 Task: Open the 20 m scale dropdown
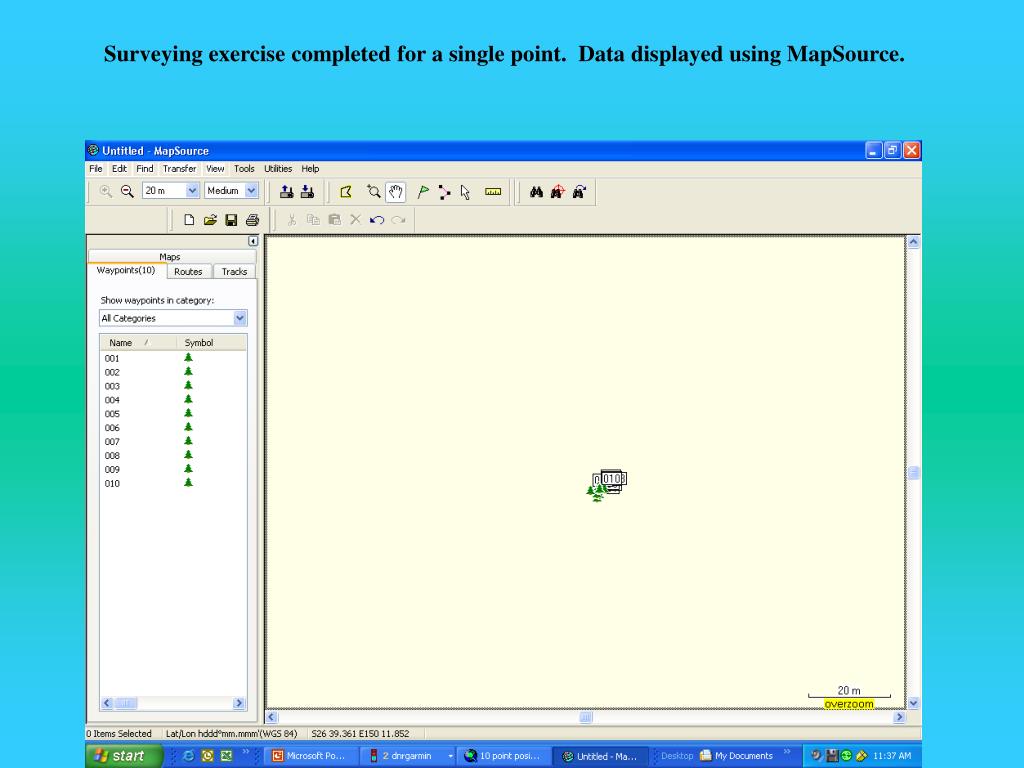coord(192,191)
